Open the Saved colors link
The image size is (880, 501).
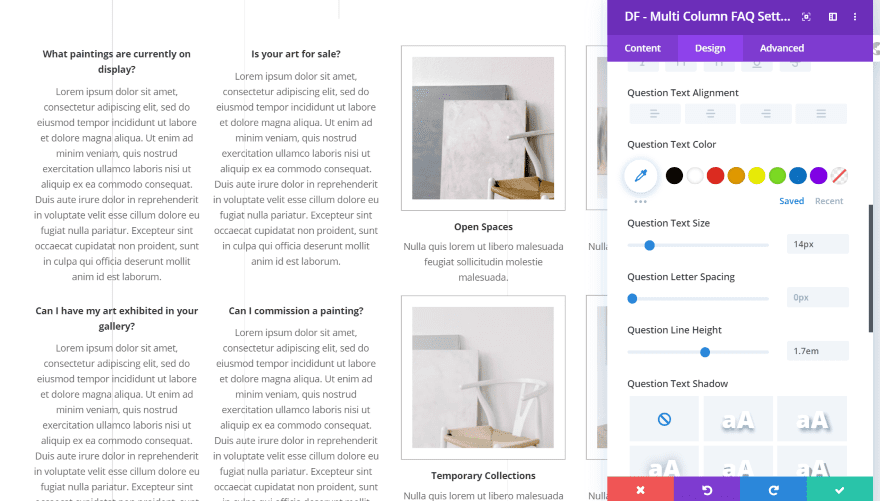point(791,201)
